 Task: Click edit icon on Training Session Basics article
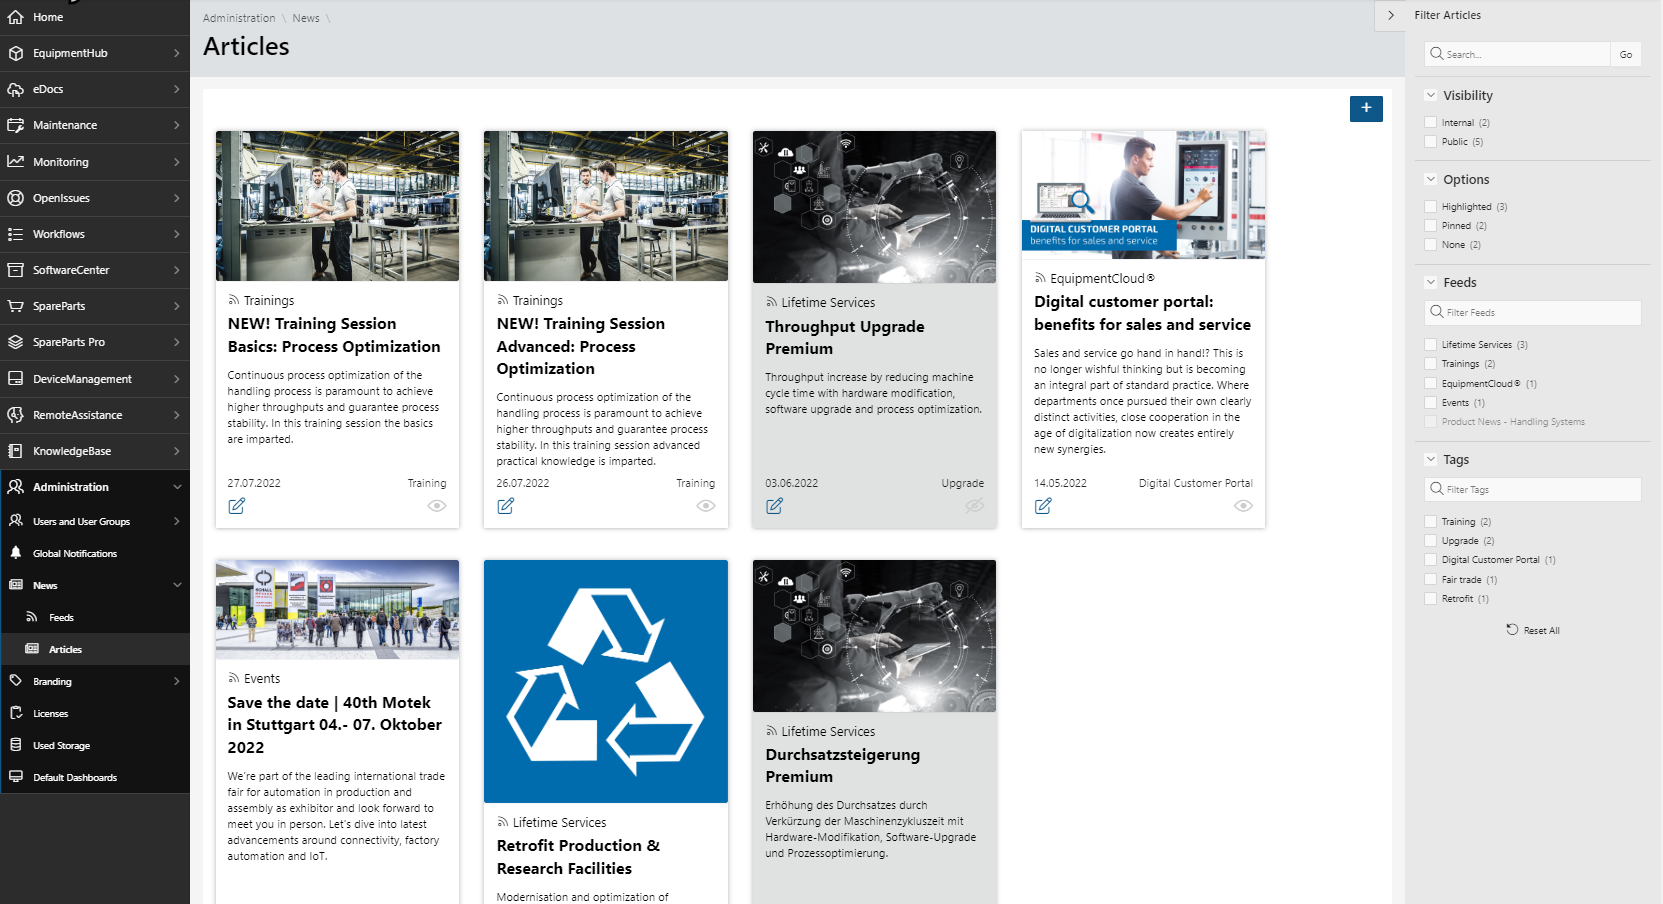tap(236, 506)
